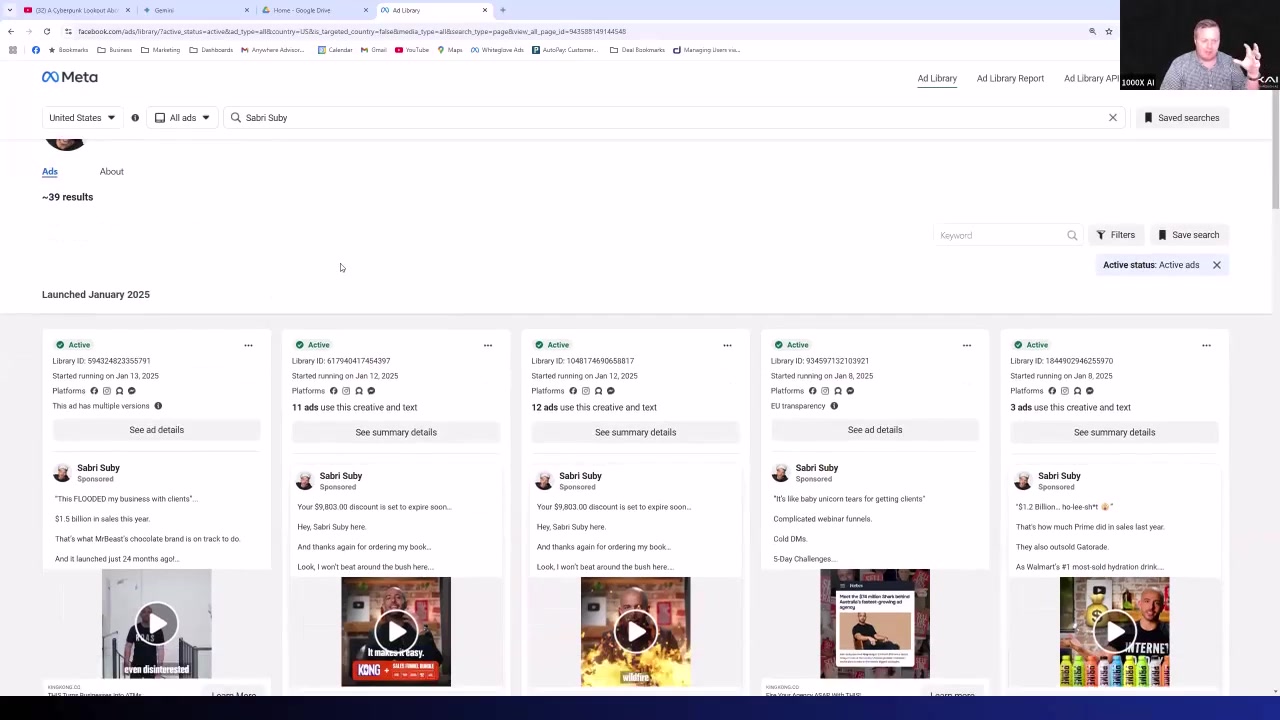Click the Saved searches bookmark button
The image size is (1280, 720).
pos(1182,118)
